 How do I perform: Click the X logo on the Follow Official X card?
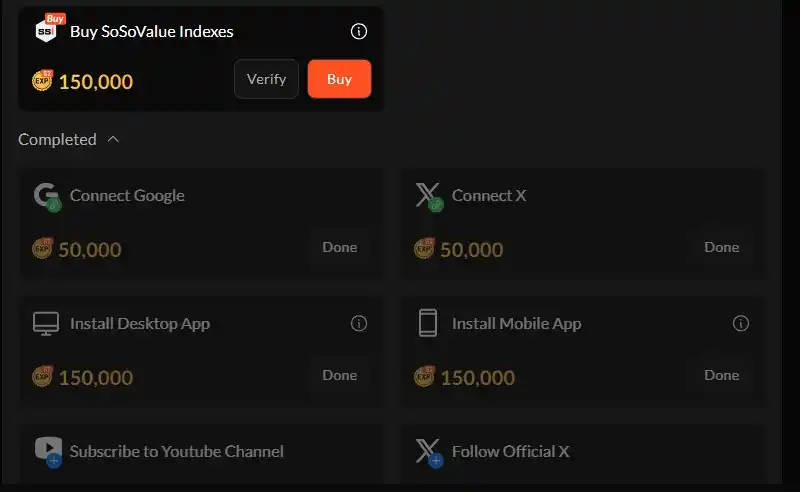pyautogui.click(x=429, y=452)
